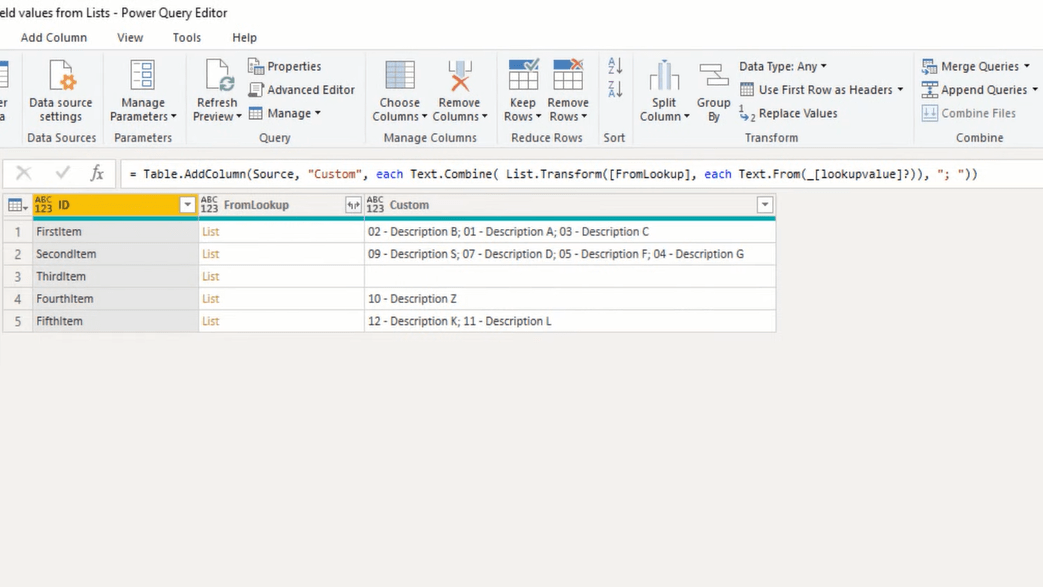
Task: Select the ThirdItem cell
Action: (115, 276)
